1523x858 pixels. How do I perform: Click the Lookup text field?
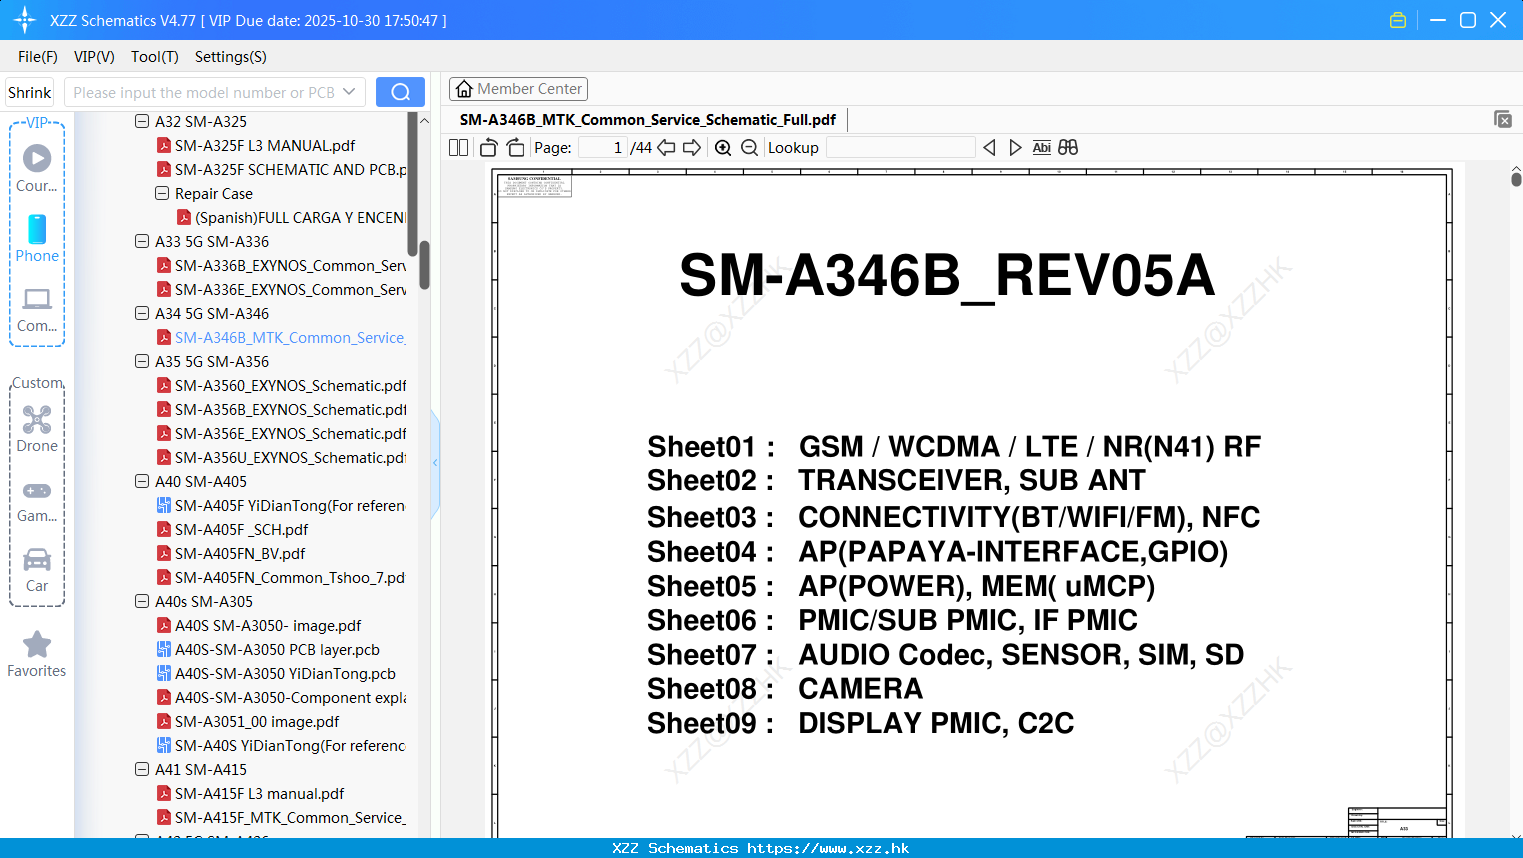900,147
